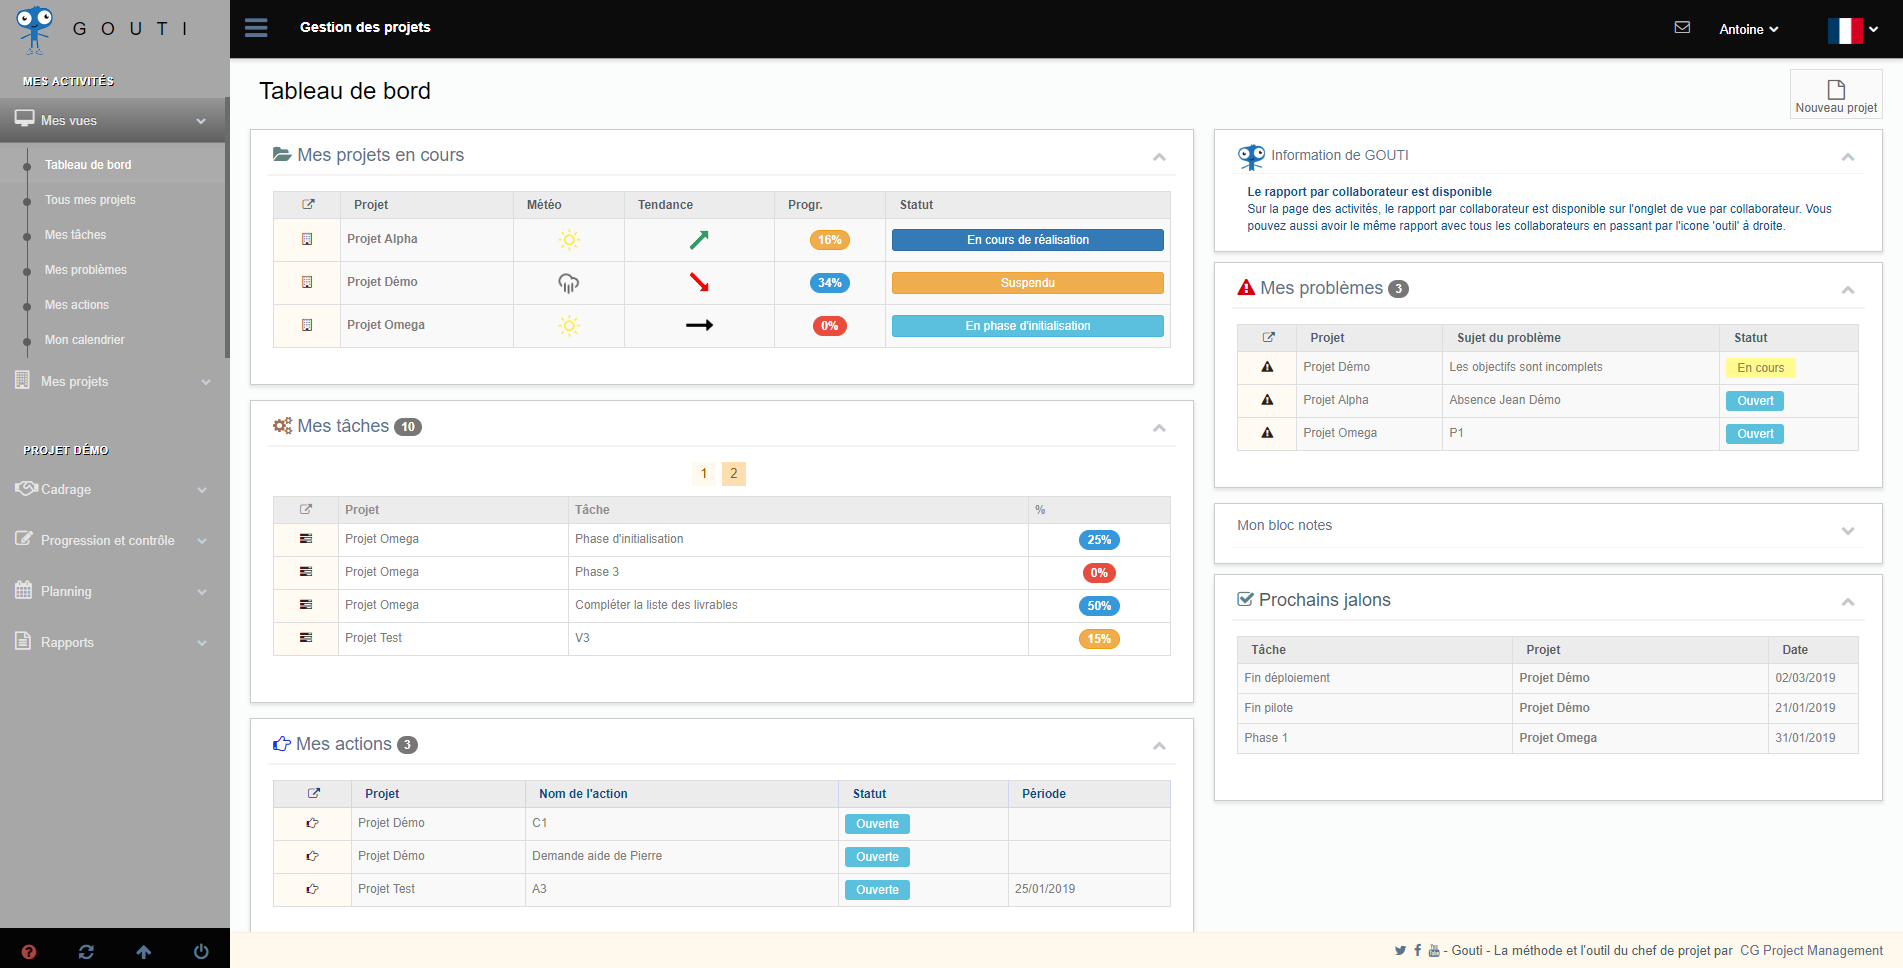The width and height of the screenshot is (1903, 968).
Task: Click the help question mark icon
Action: point(29,952)
